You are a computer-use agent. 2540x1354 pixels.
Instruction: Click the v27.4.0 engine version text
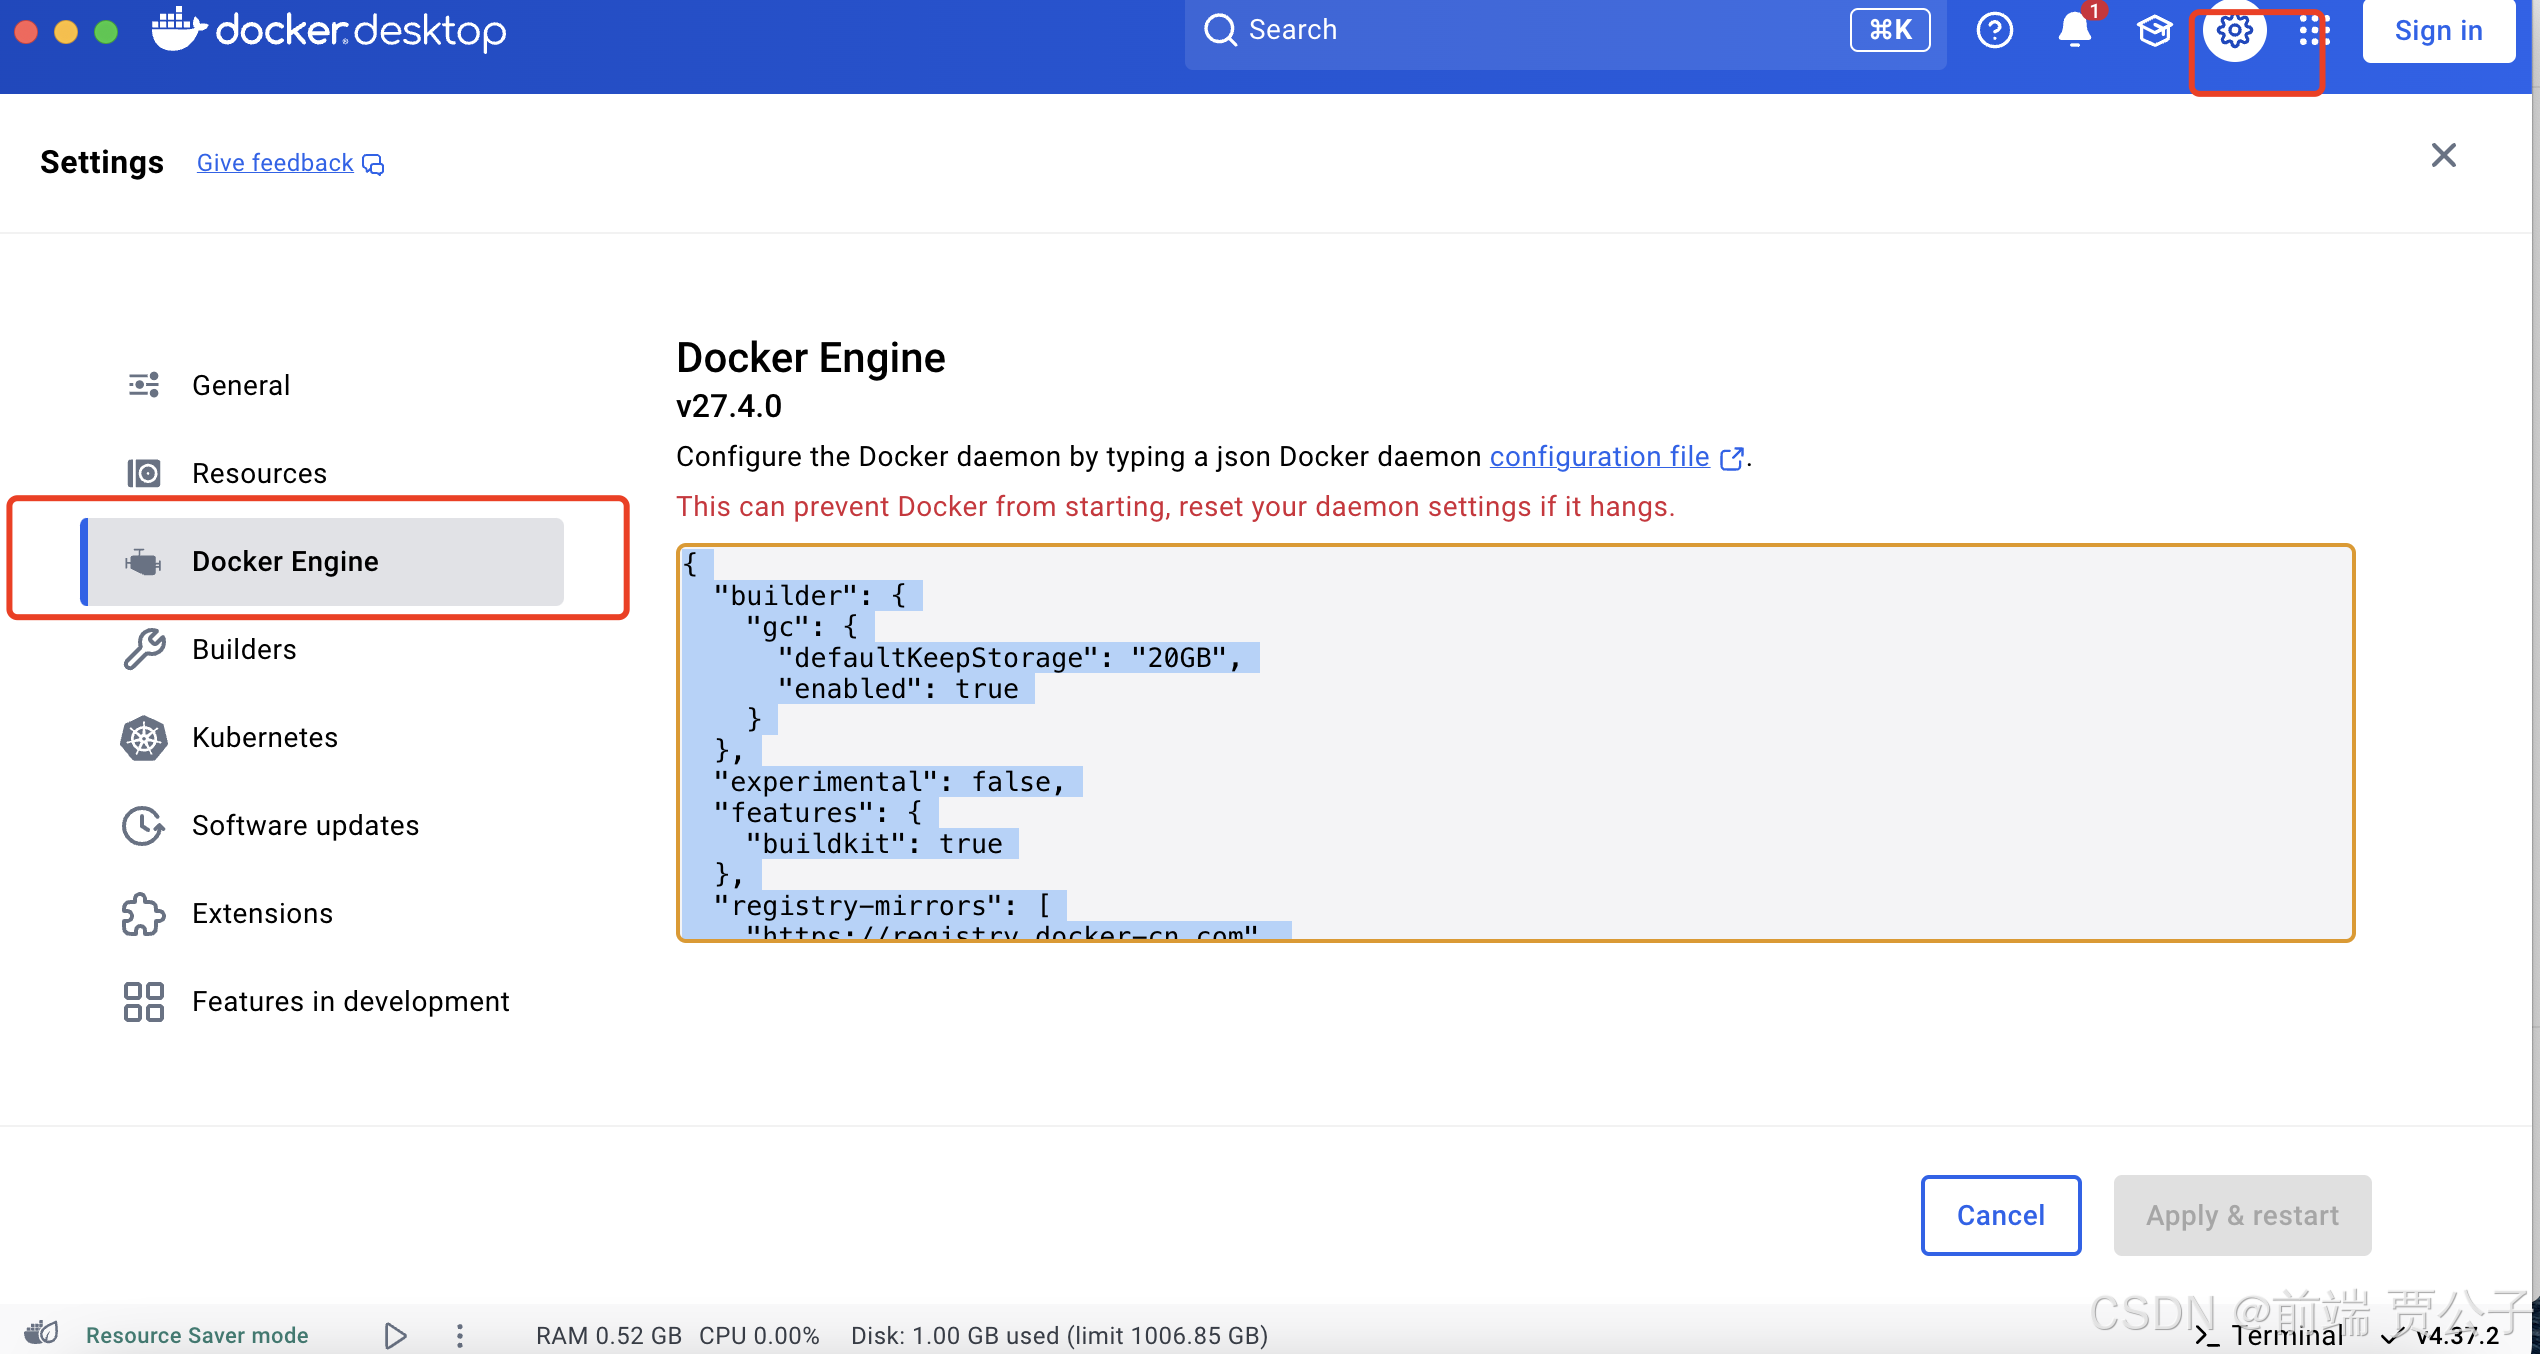coord(729,406)
